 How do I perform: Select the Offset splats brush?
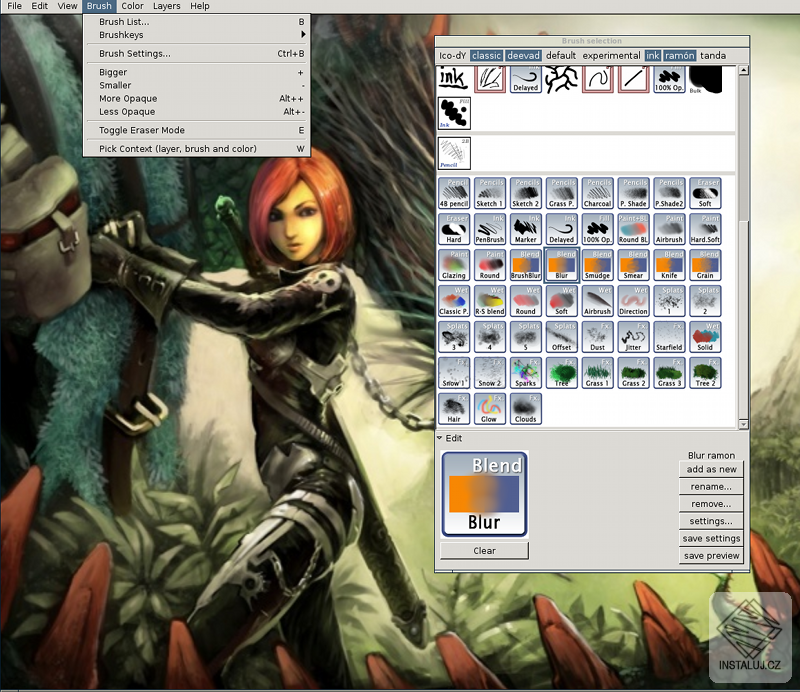click(x=562, y=337)
